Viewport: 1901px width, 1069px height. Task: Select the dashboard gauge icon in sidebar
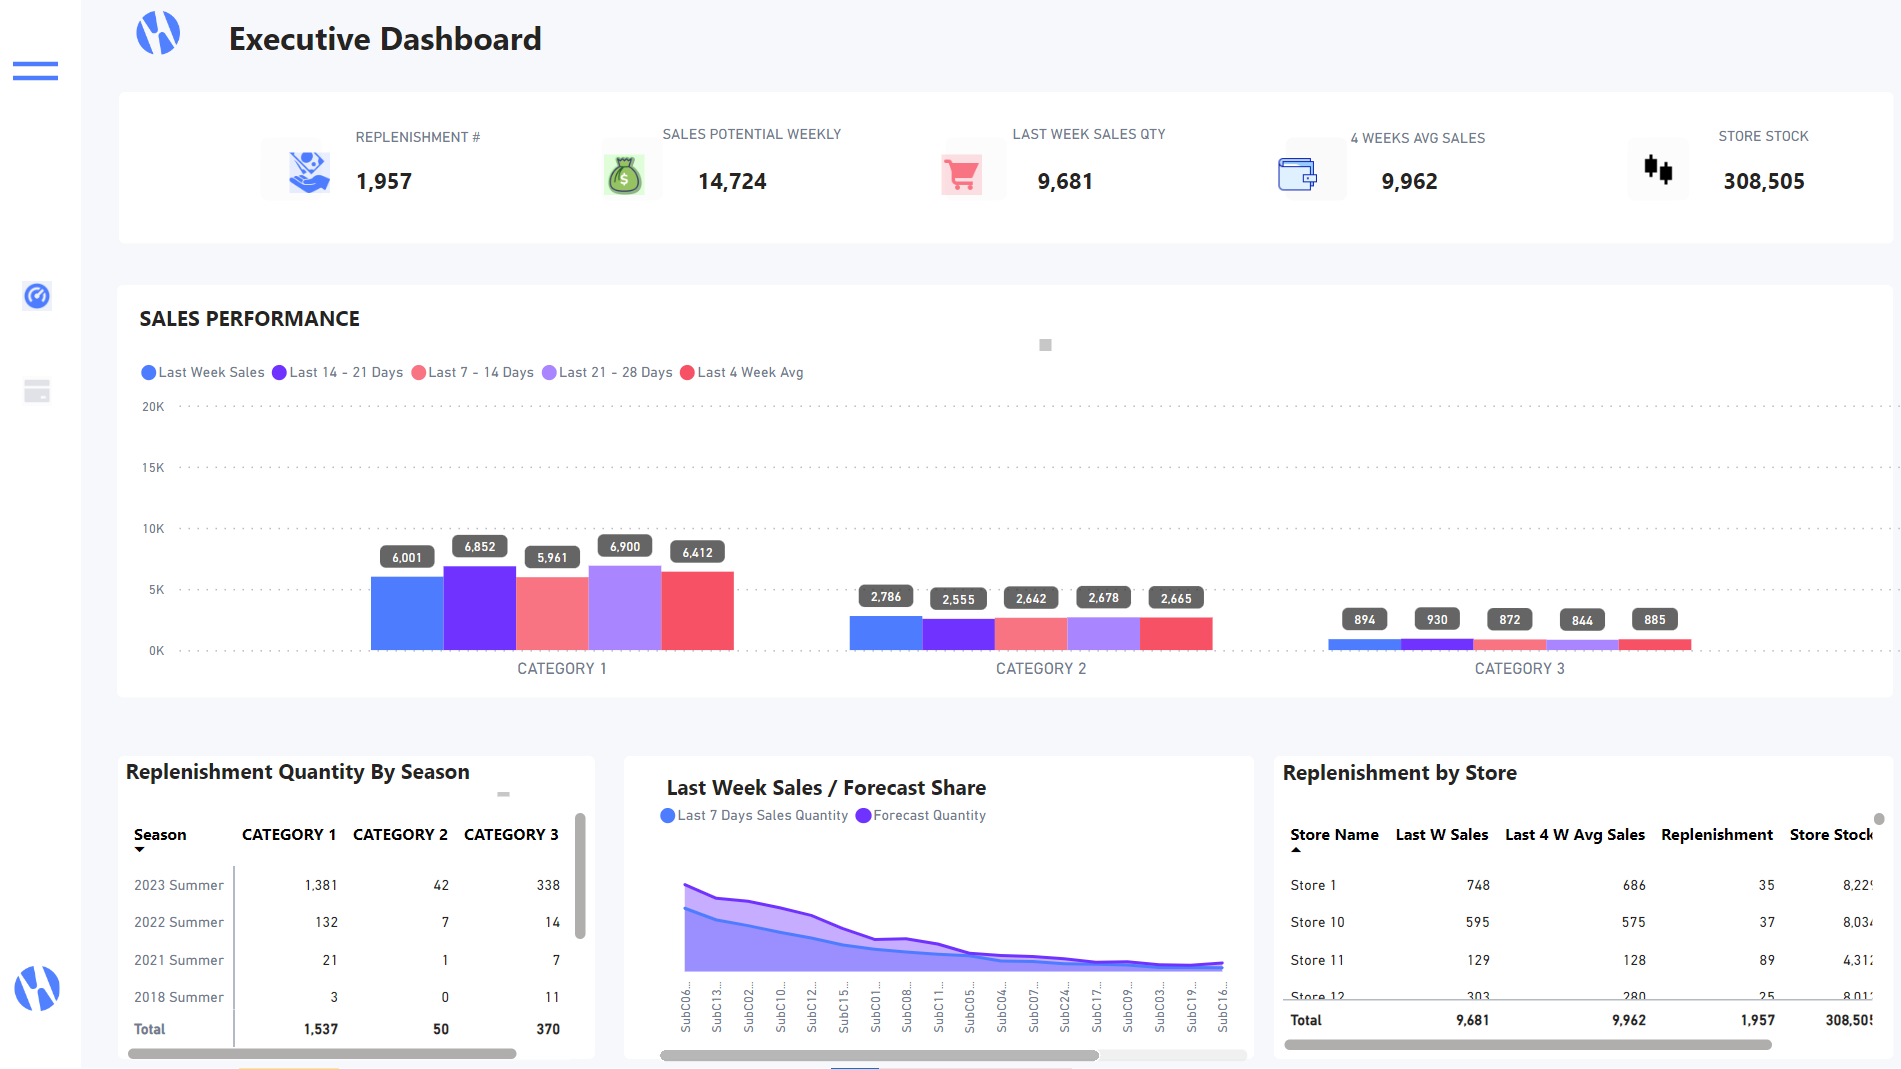pyautogui.click(x=36, y=296)
